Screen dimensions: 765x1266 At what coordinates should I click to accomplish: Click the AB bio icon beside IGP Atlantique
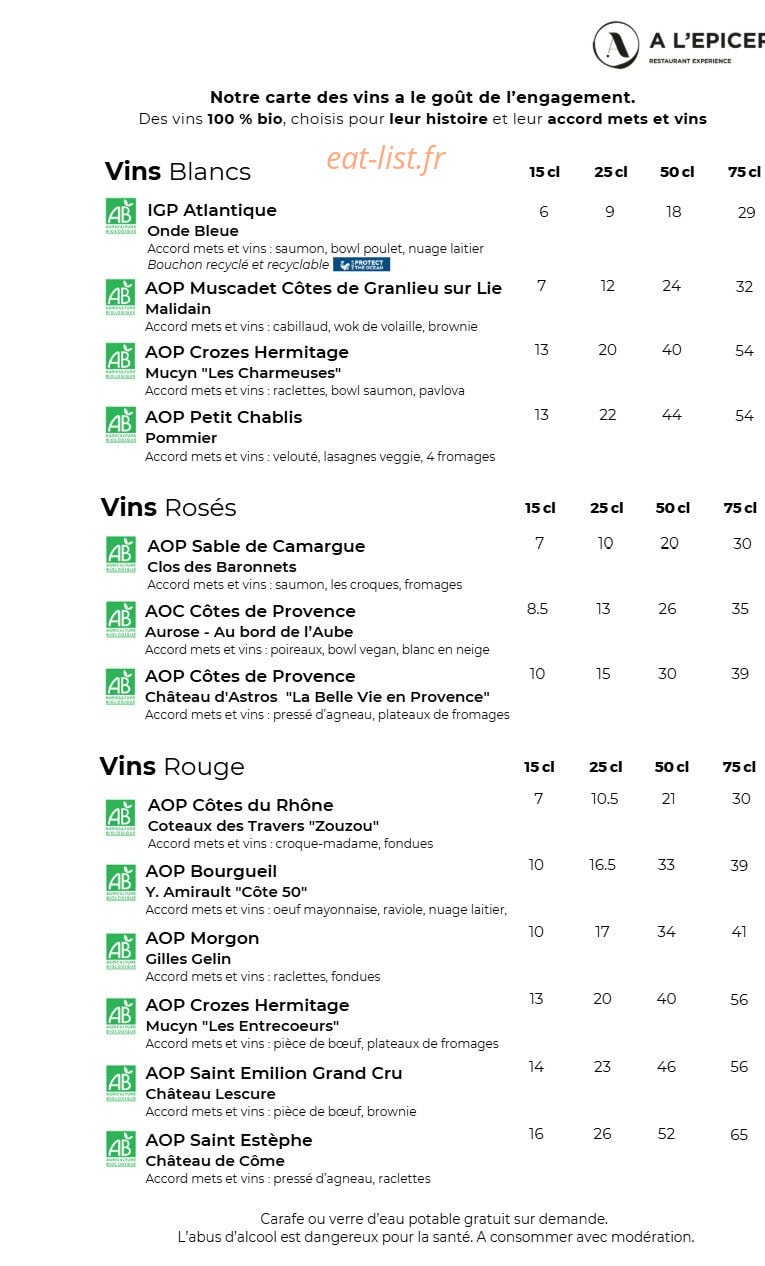121,217
